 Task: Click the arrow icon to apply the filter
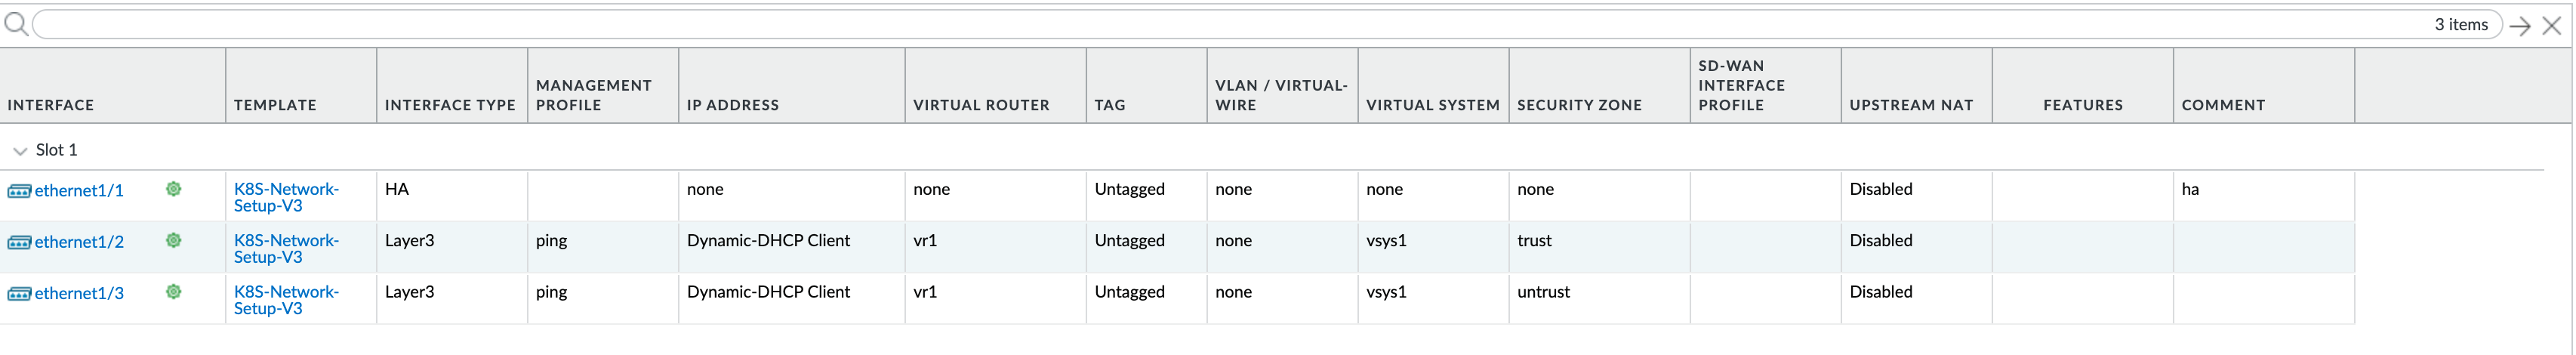pos(2519,26)
